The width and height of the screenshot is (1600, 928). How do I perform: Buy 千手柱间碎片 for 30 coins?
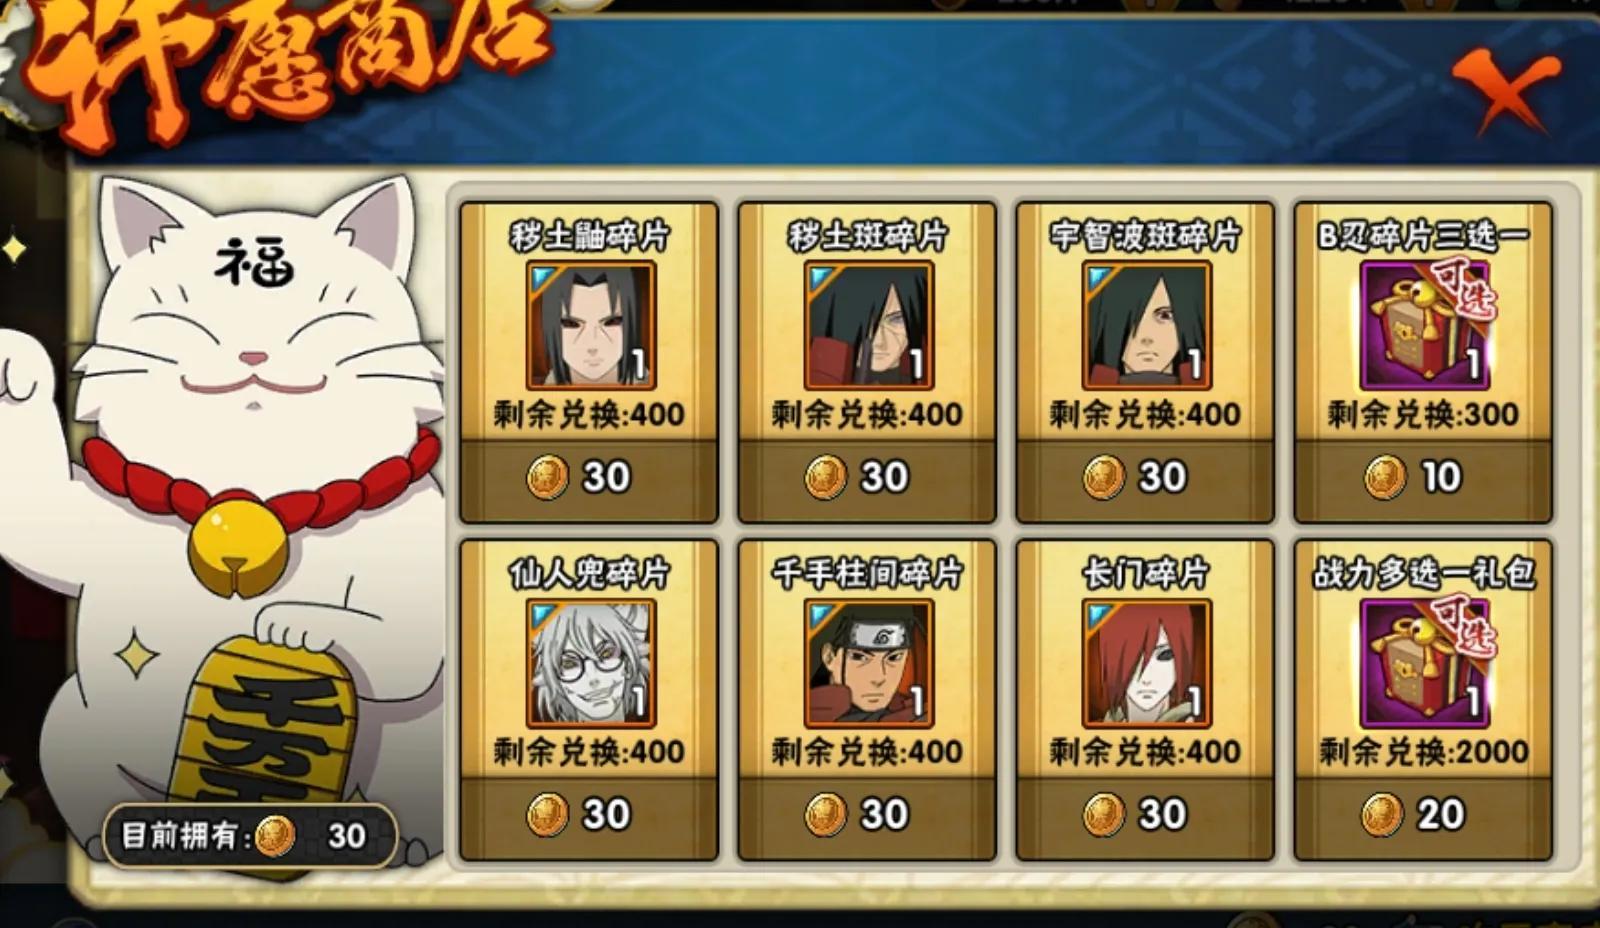click(867, 815)
